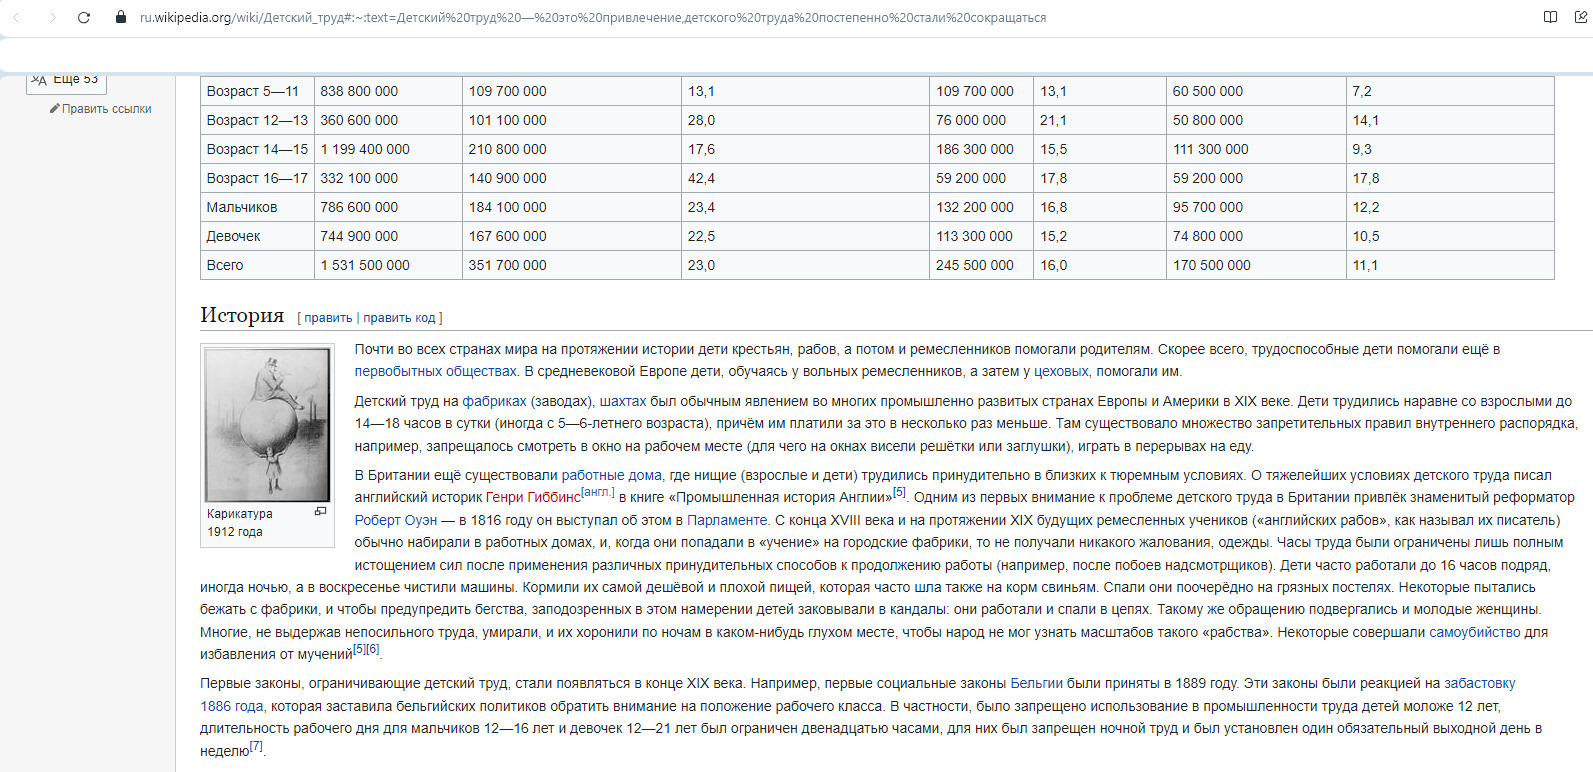
Task: Click the page notes pencil icon
Action: 1581,17
